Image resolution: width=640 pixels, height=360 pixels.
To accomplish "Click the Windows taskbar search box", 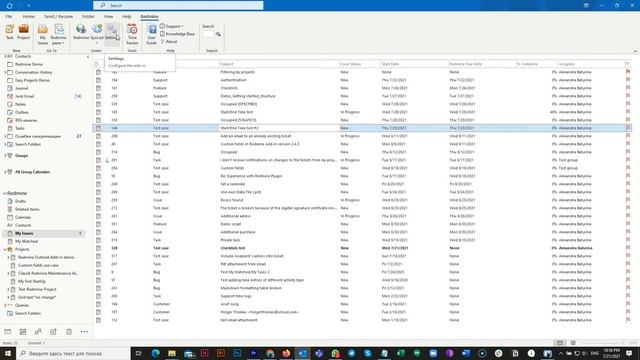I will click(x=73, y=353).
